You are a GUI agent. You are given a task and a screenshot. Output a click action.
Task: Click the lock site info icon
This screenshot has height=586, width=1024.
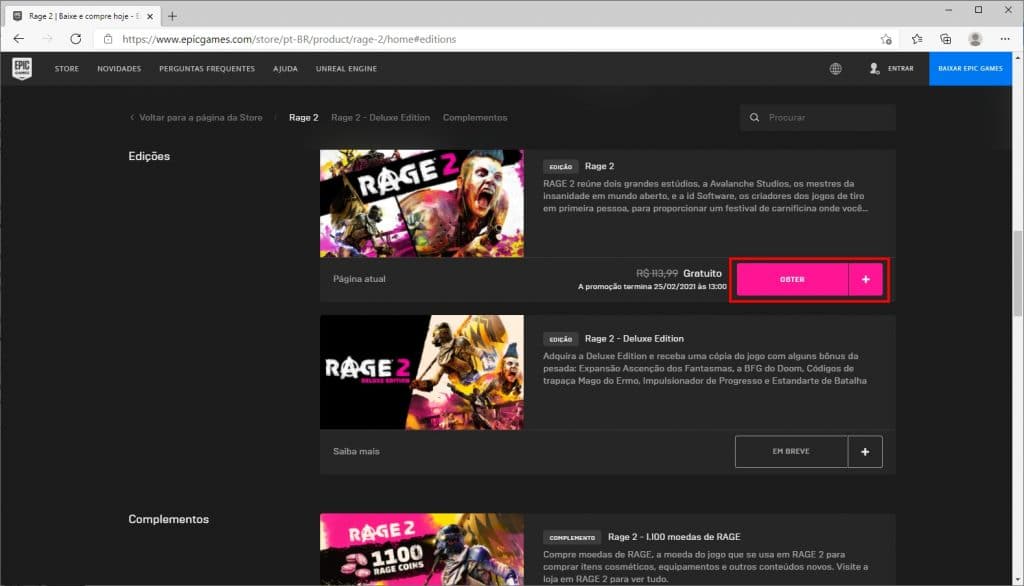[108, 39]
